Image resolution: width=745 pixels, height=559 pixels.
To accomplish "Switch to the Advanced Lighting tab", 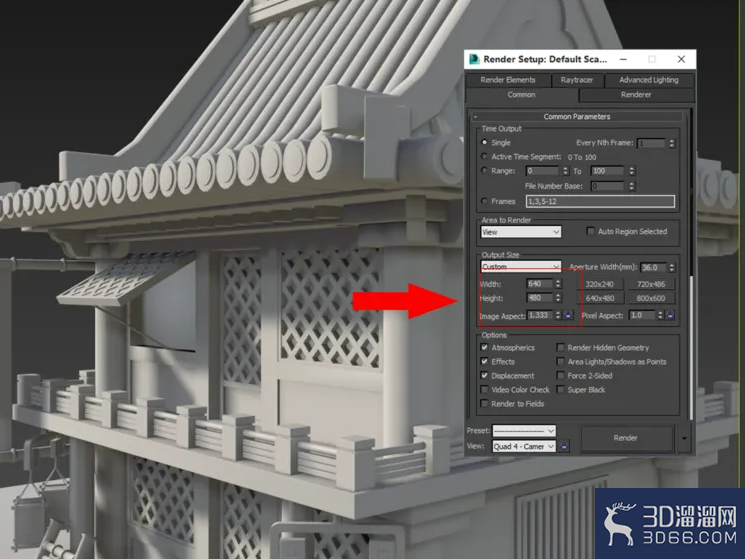I will (649, 80).
